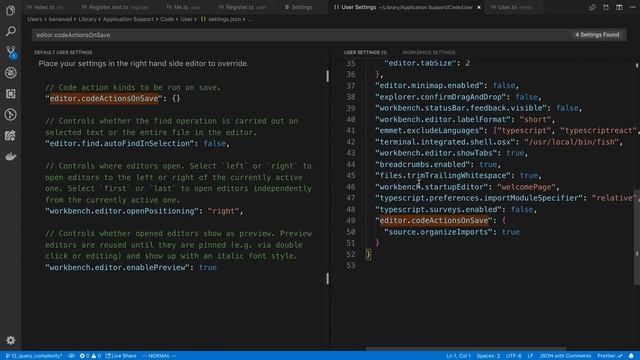The width and height of the screenshot is (640, 360).
Task: Click the errors and warnings count in status bar
Action: click(x=90, y=356)
